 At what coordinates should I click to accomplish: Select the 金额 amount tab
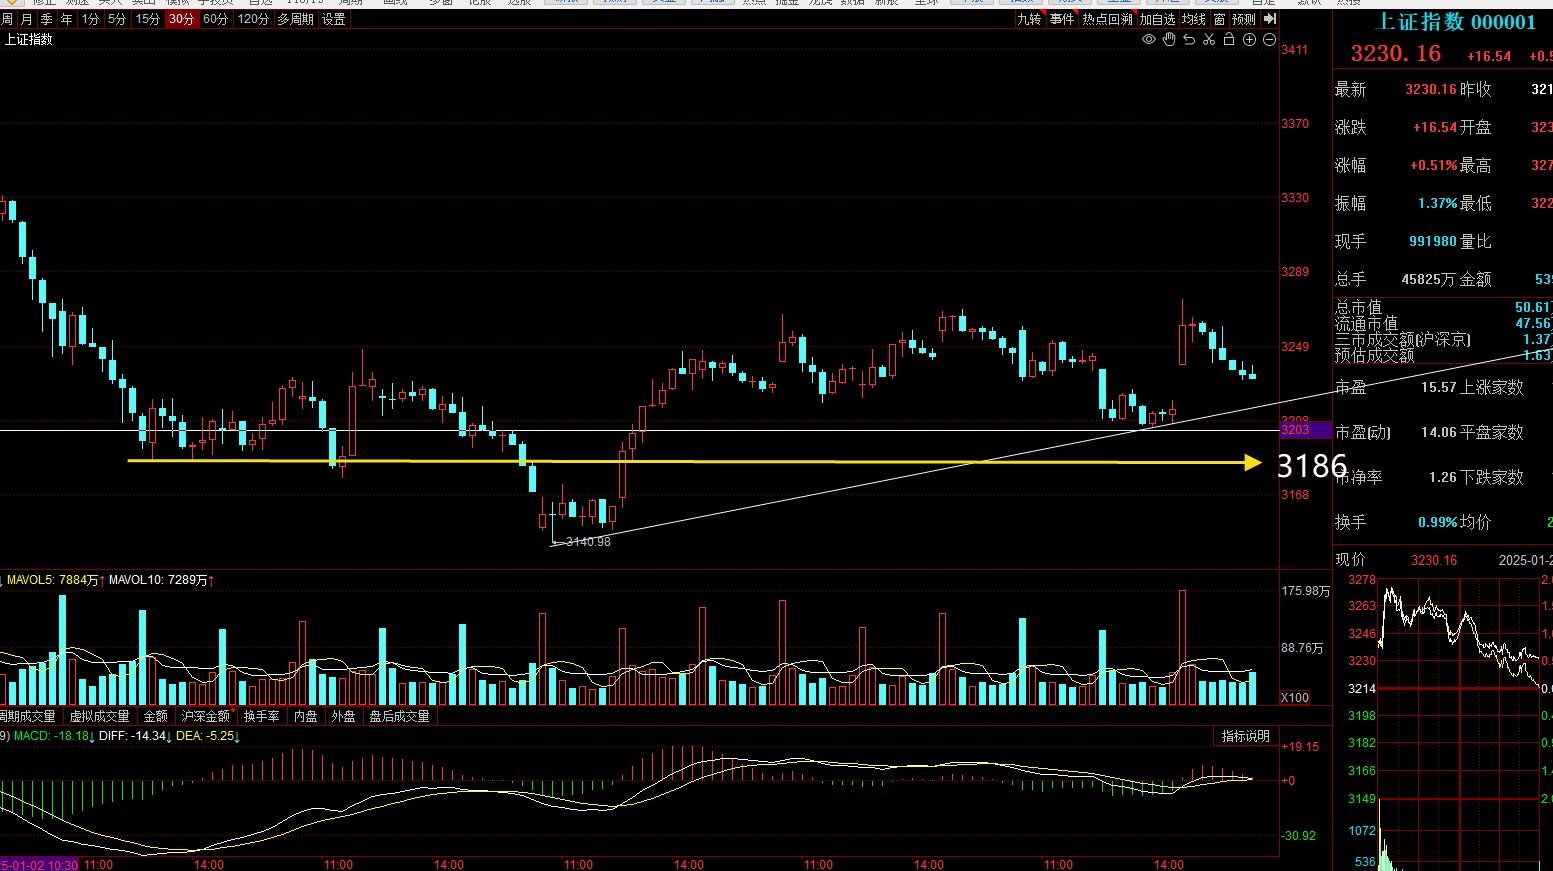coord(156,716)
